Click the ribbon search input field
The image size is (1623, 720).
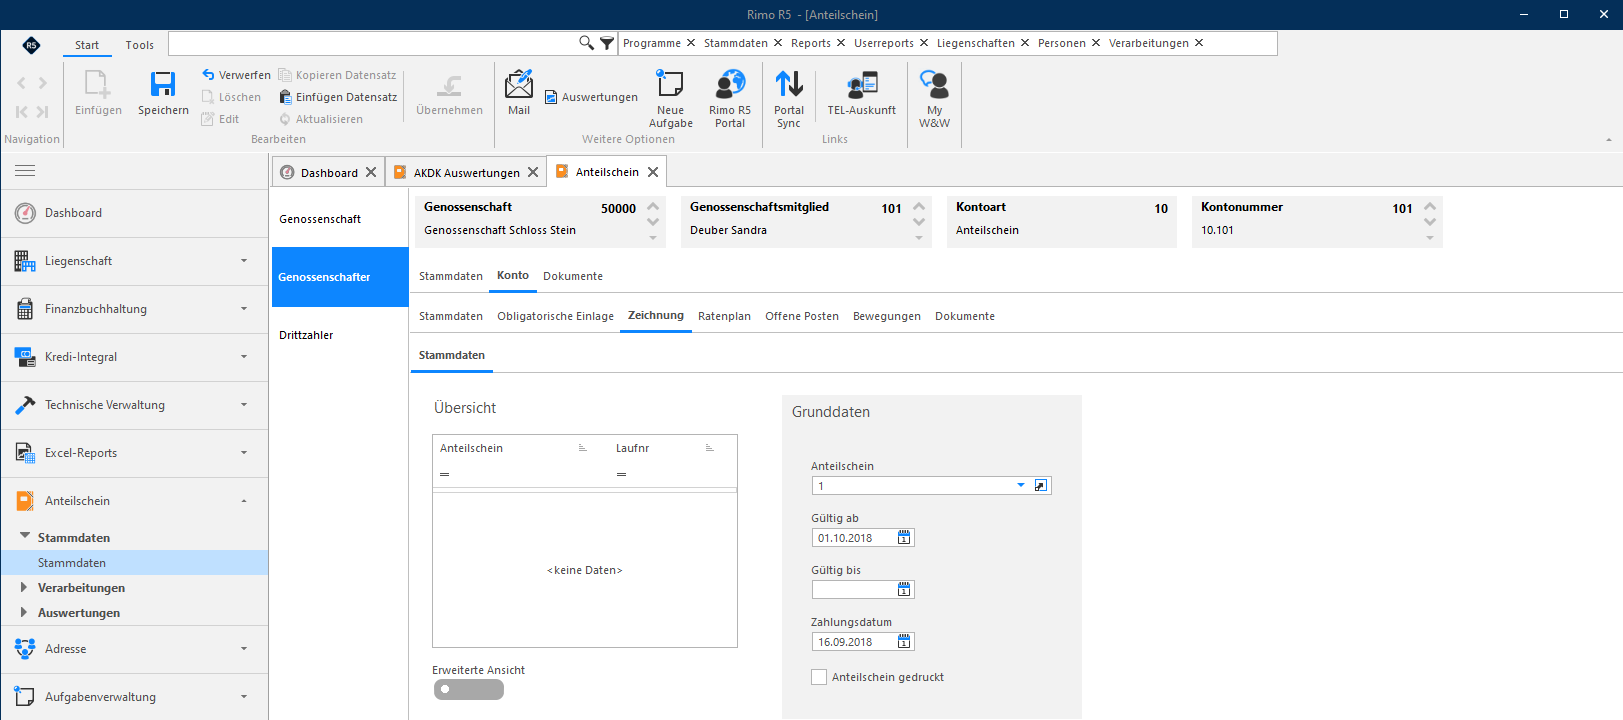tap(373, 43)
